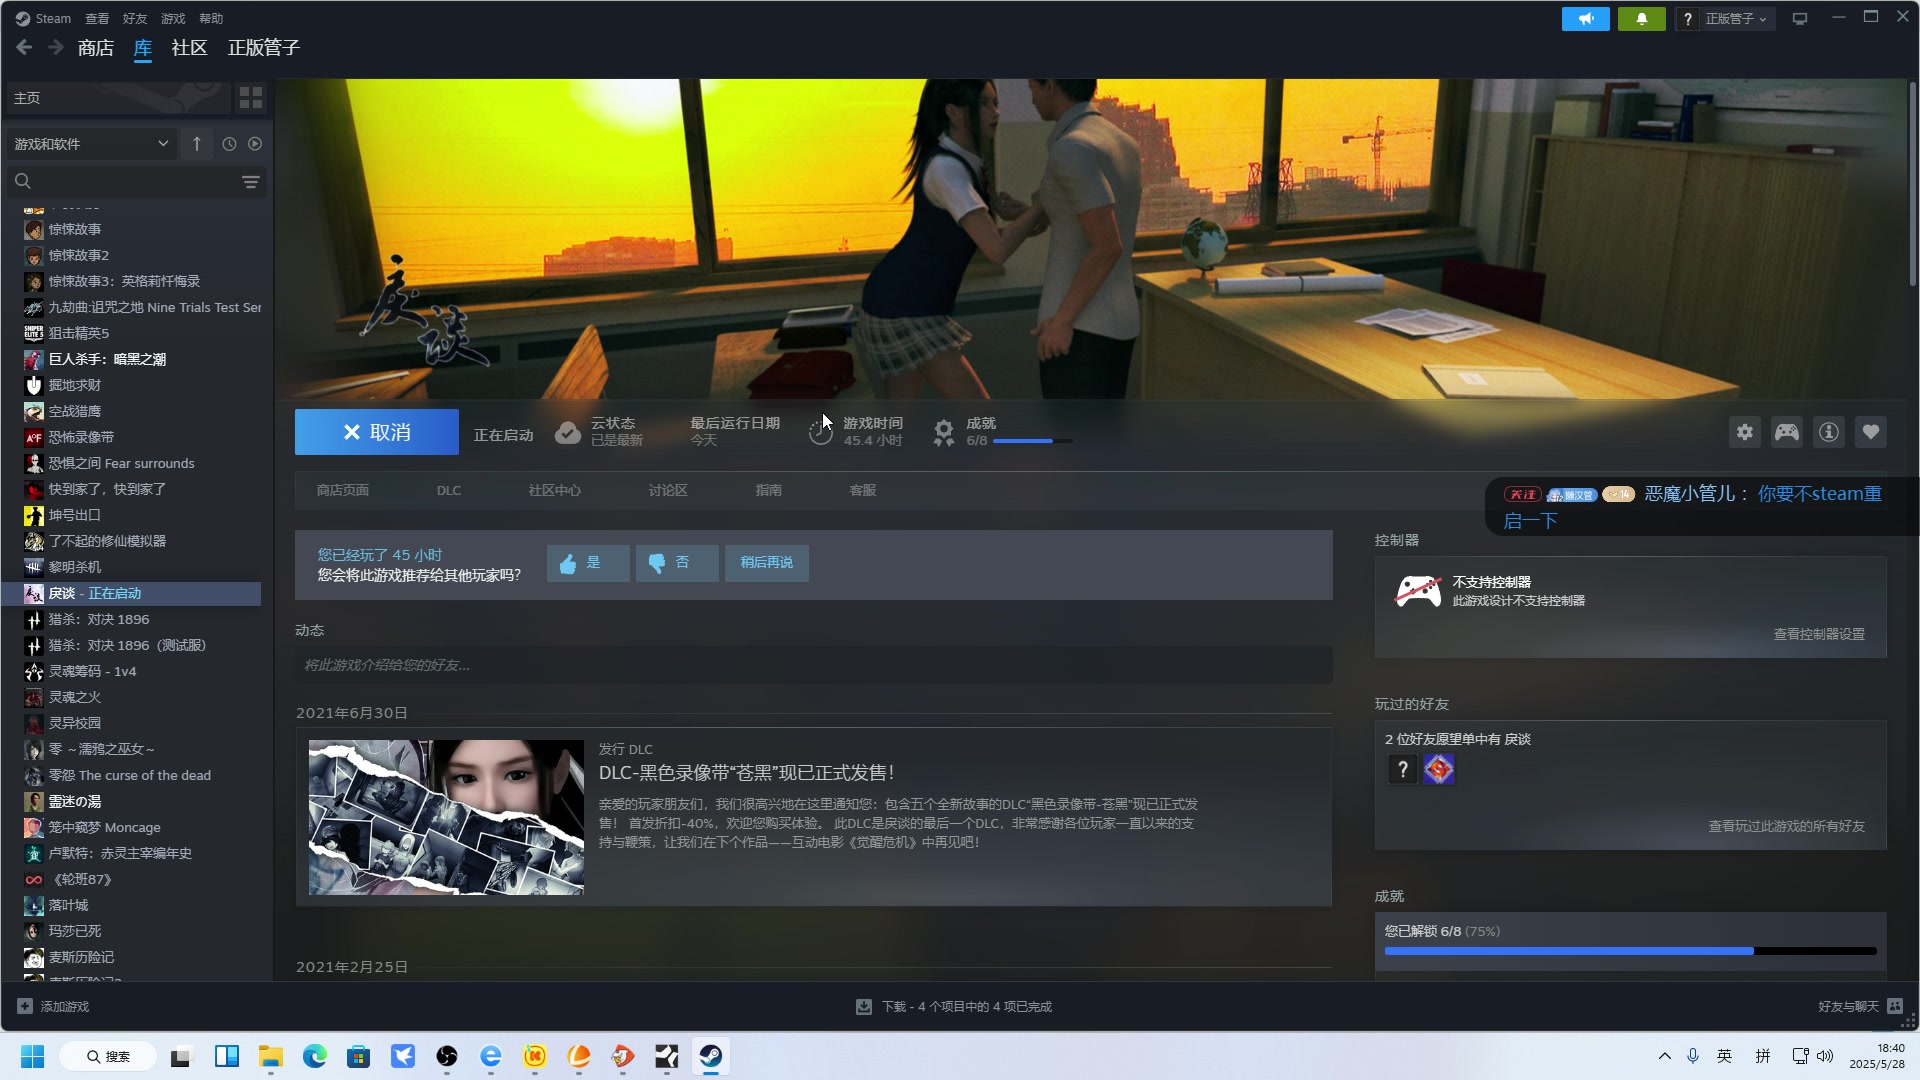Image resolution: width=1920 pixels, height=1080 pixels.
Task: Open game settings gear icon
Action: (1745, 432)
